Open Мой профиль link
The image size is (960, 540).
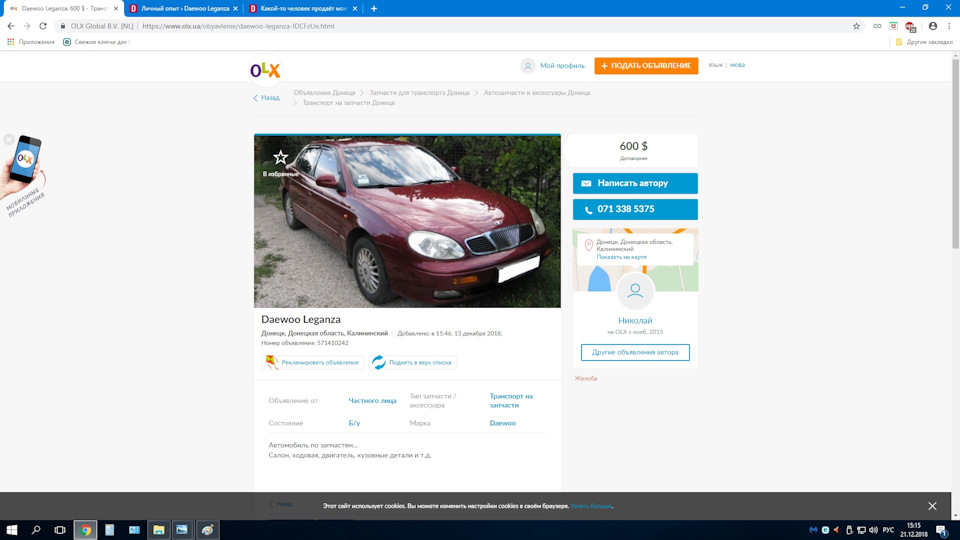point(562,66)
